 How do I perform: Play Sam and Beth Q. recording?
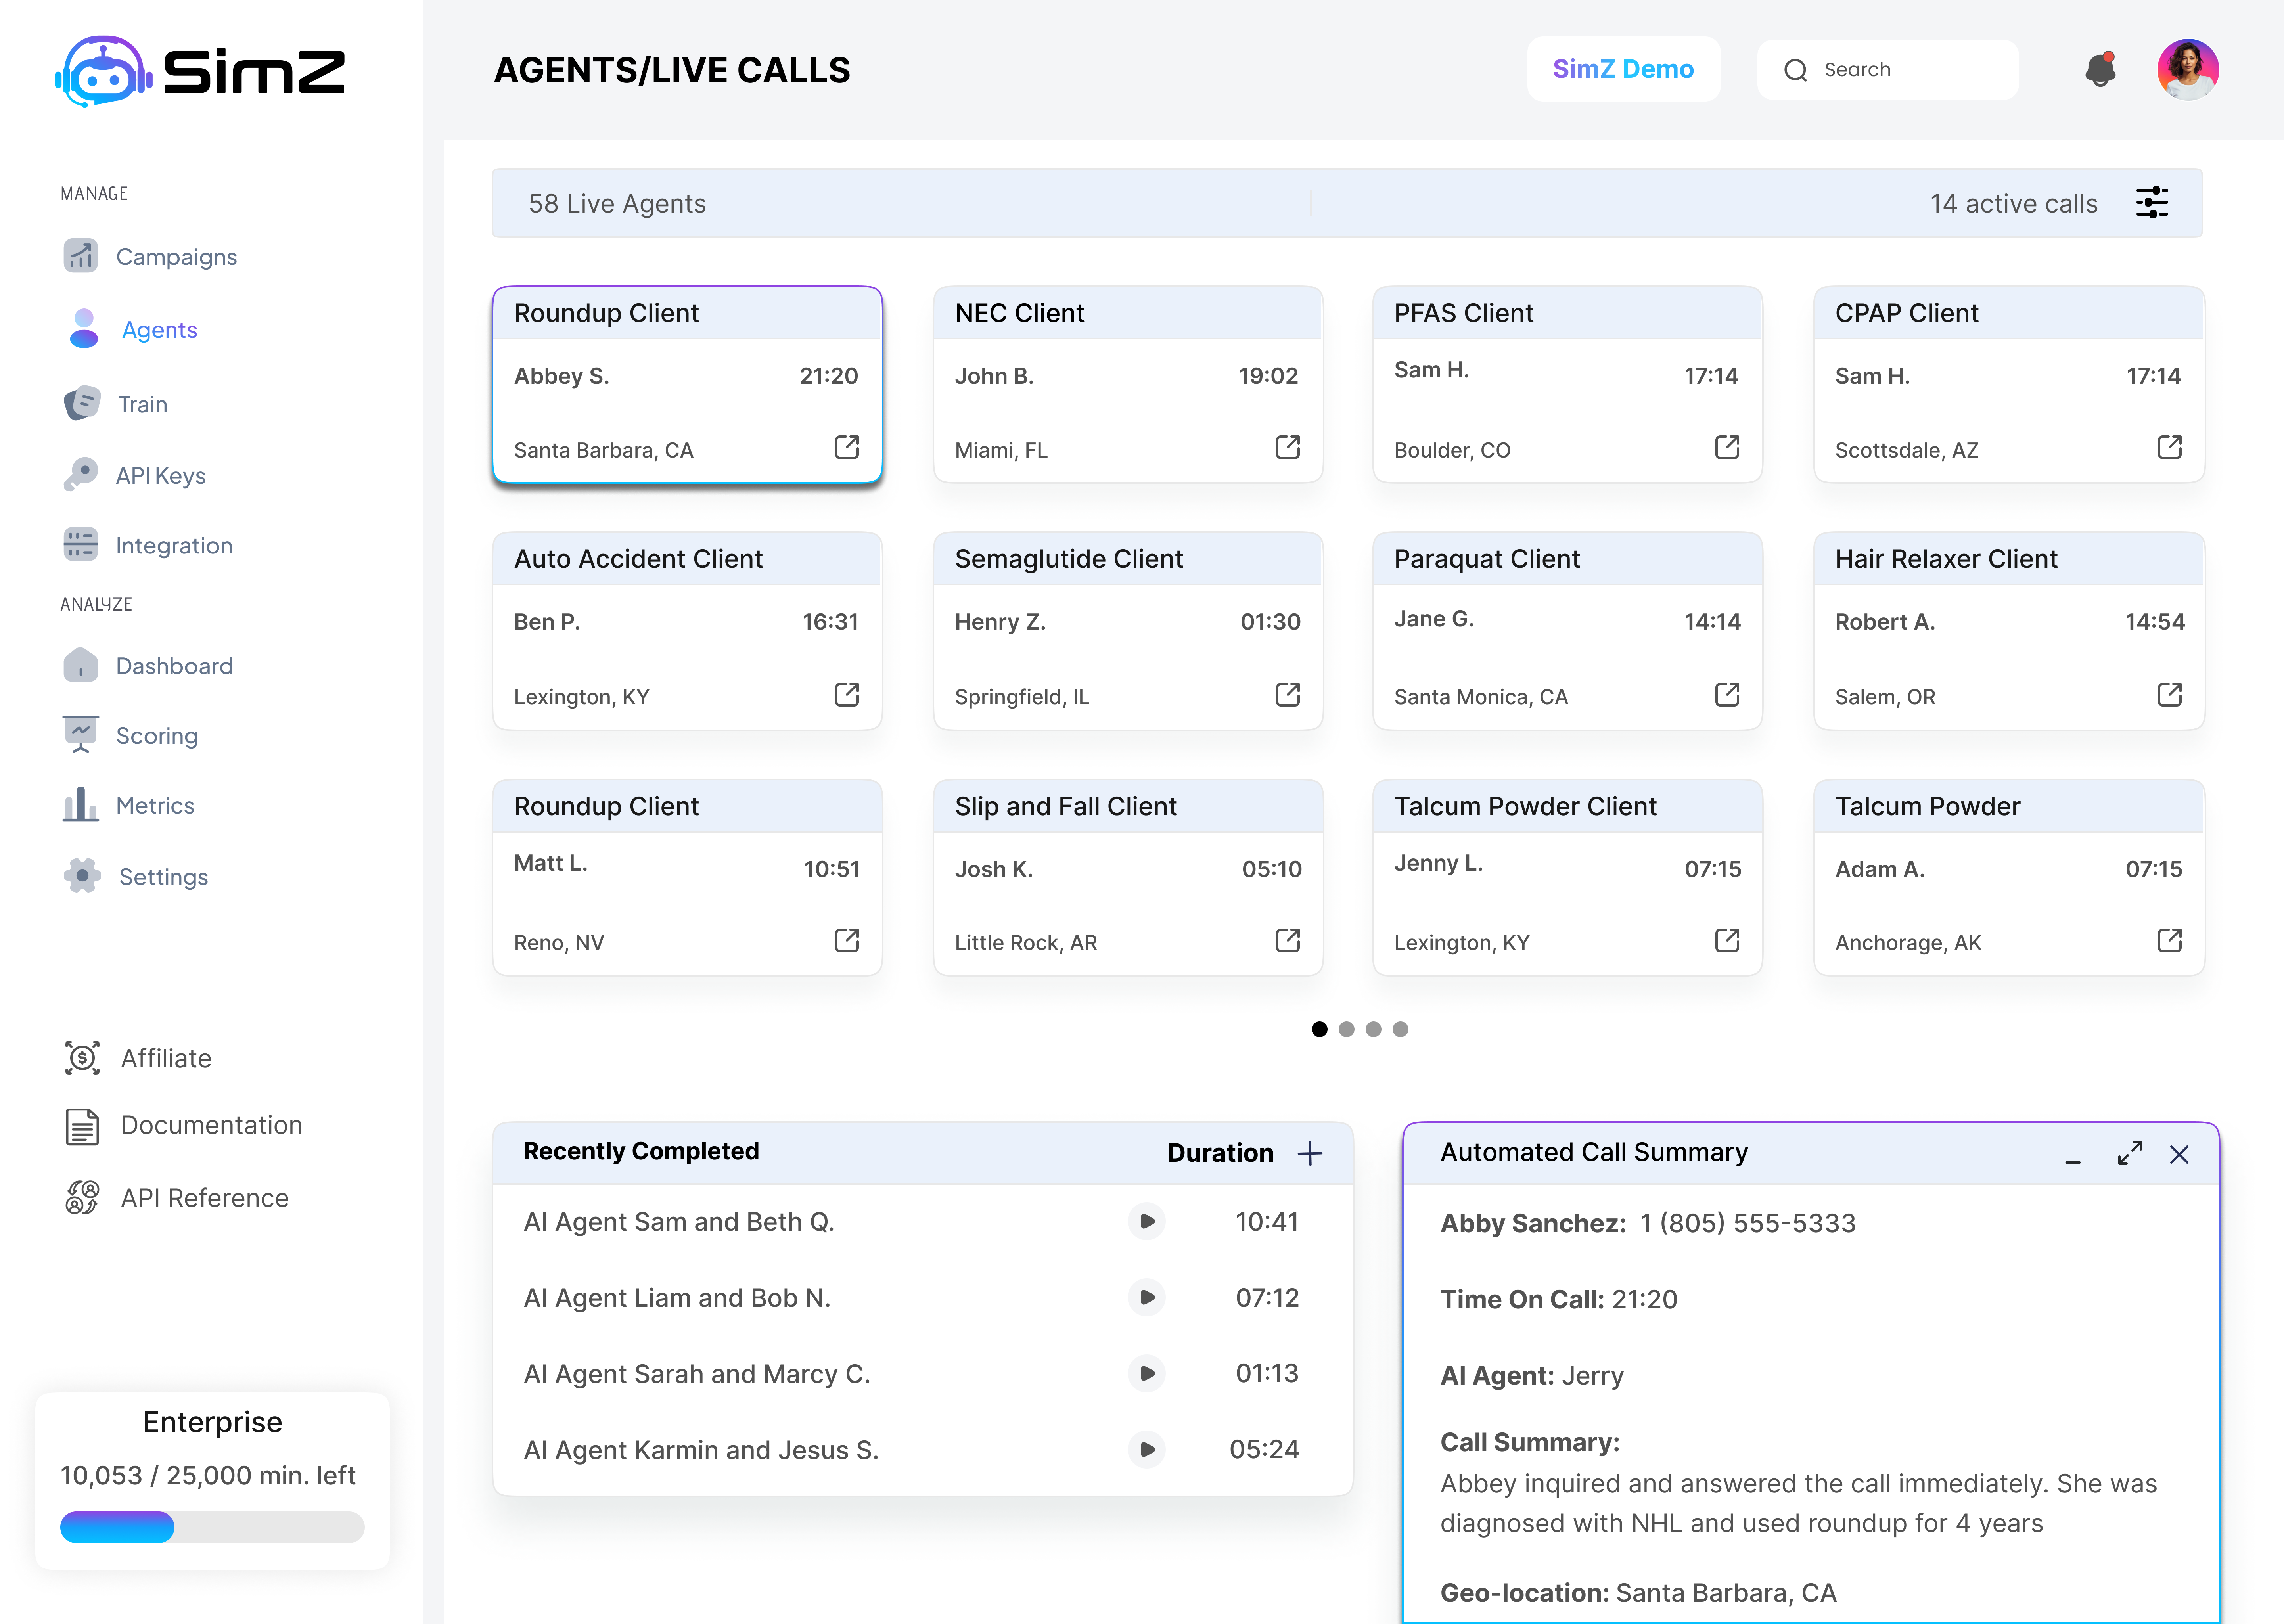click(1147, 1221)
